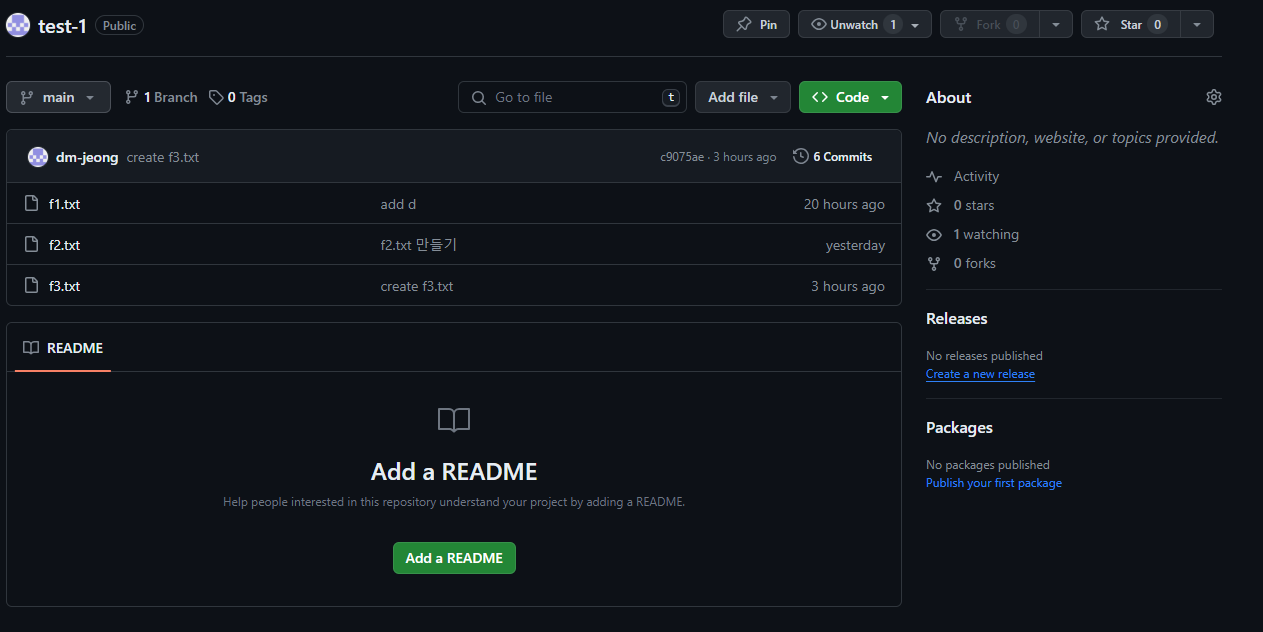View the 1 Branch link

[x=161, y=97]
